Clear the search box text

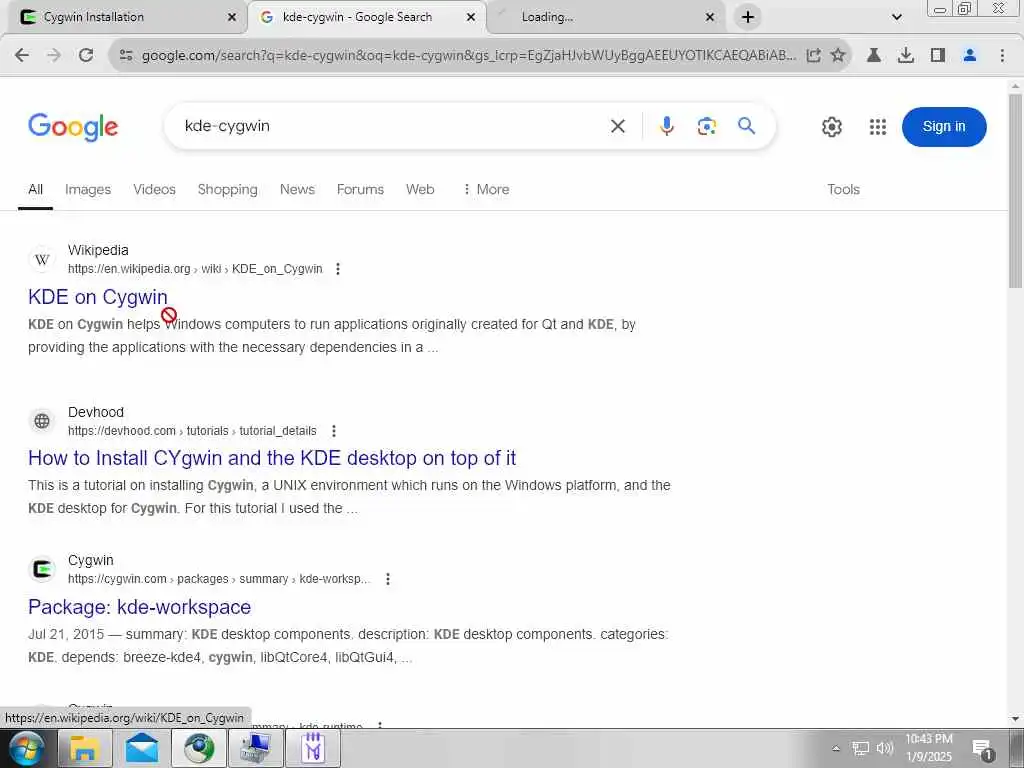[x=618, y=126]
